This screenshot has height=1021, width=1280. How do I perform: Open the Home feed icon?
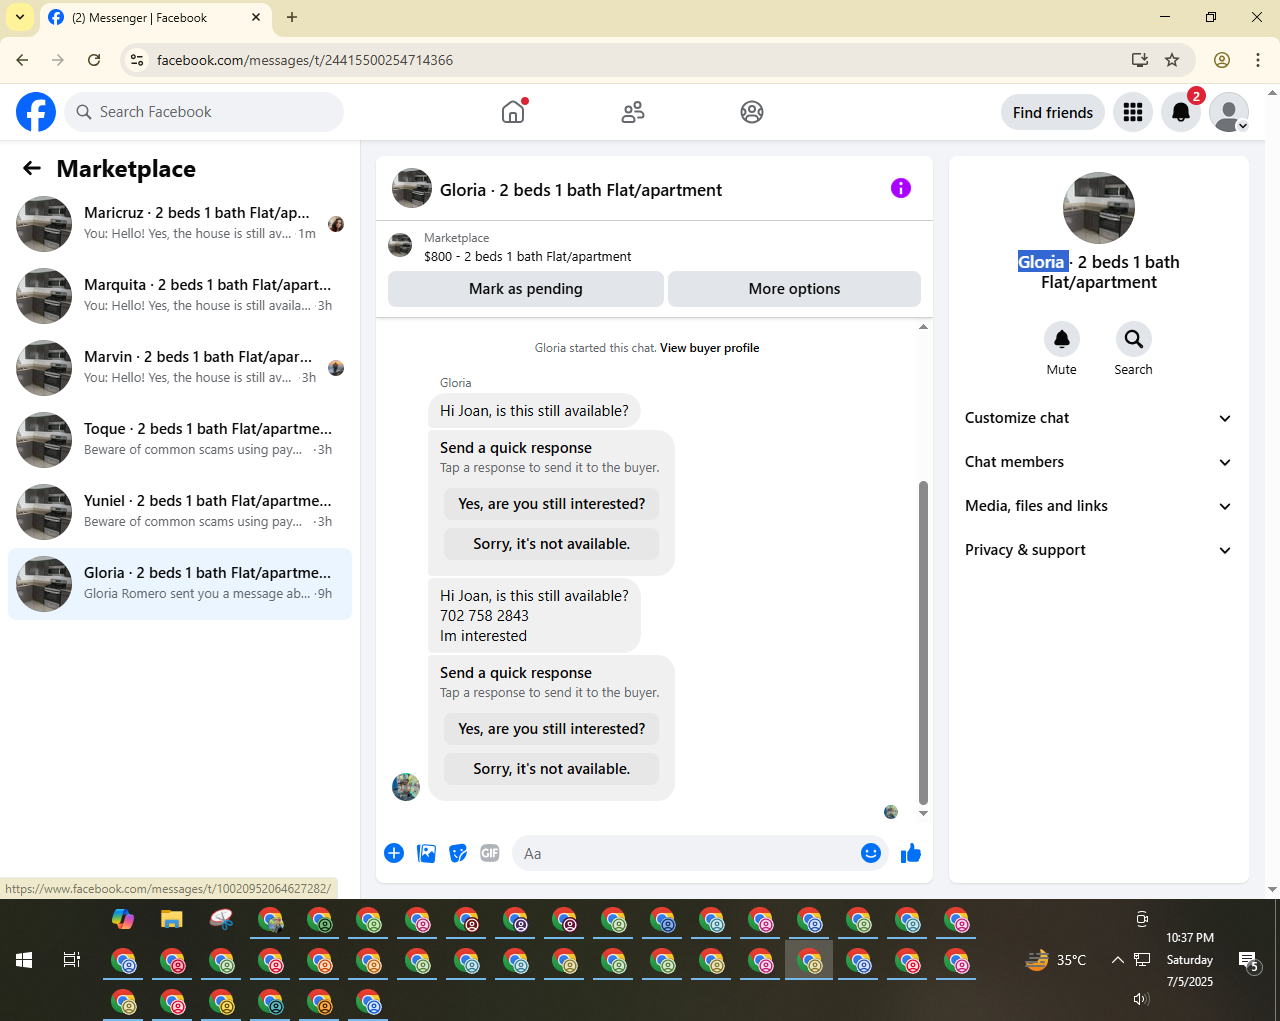point(513,112)
